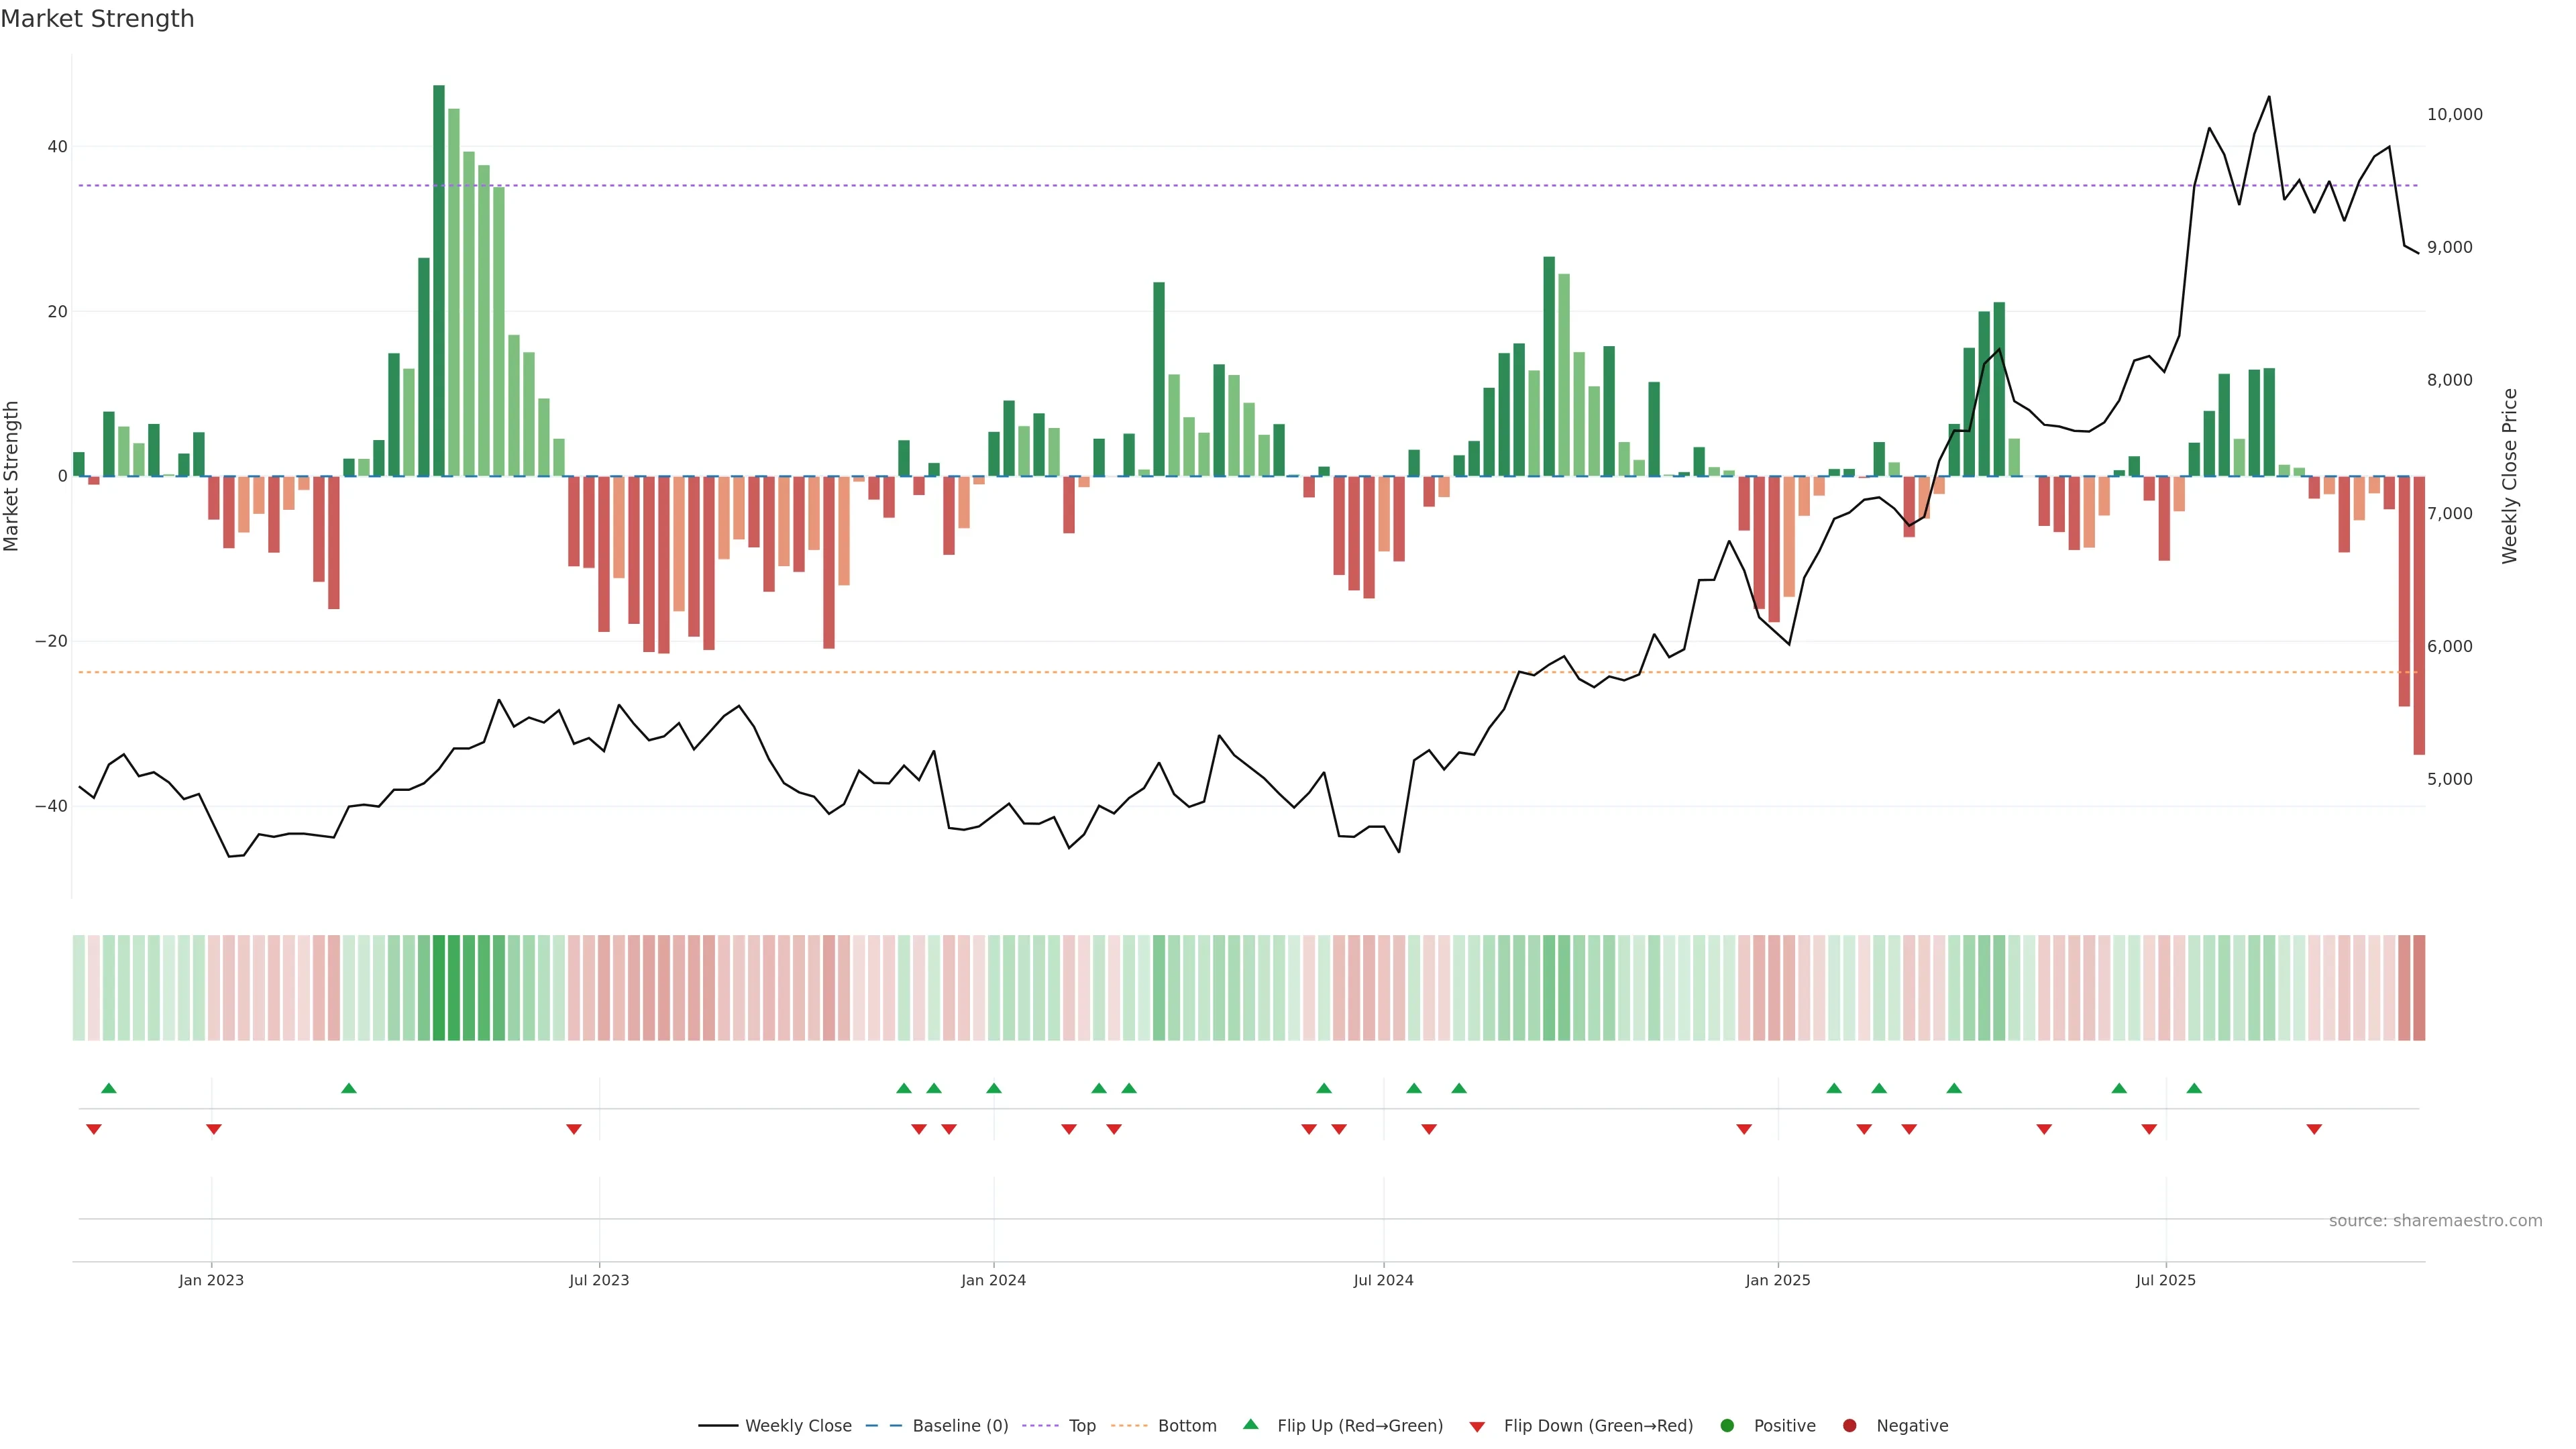Screen dimensions: 2576x1449
Task: Click the Jan 2024 x-axis label
Action: coord(993,1280)
